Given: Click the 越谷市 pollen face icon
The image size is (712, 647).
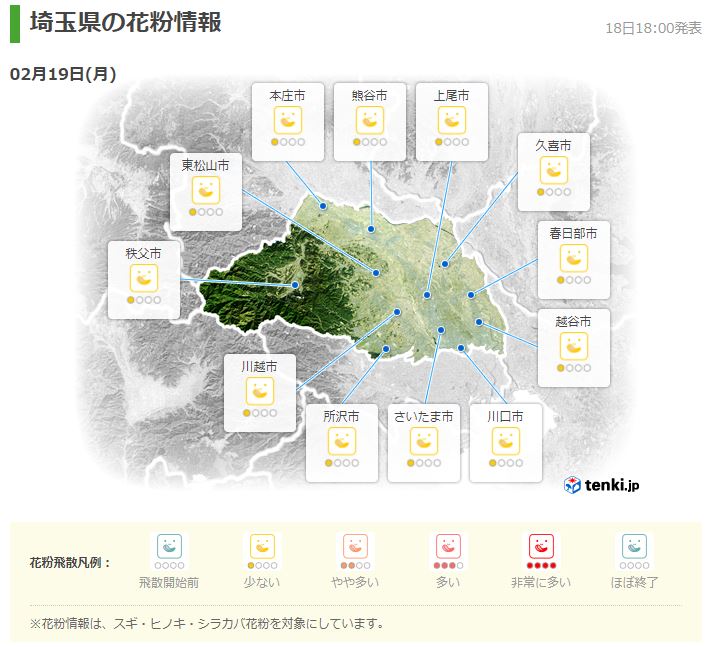Looking at the screenshot, I should click(x=574, y=346).
